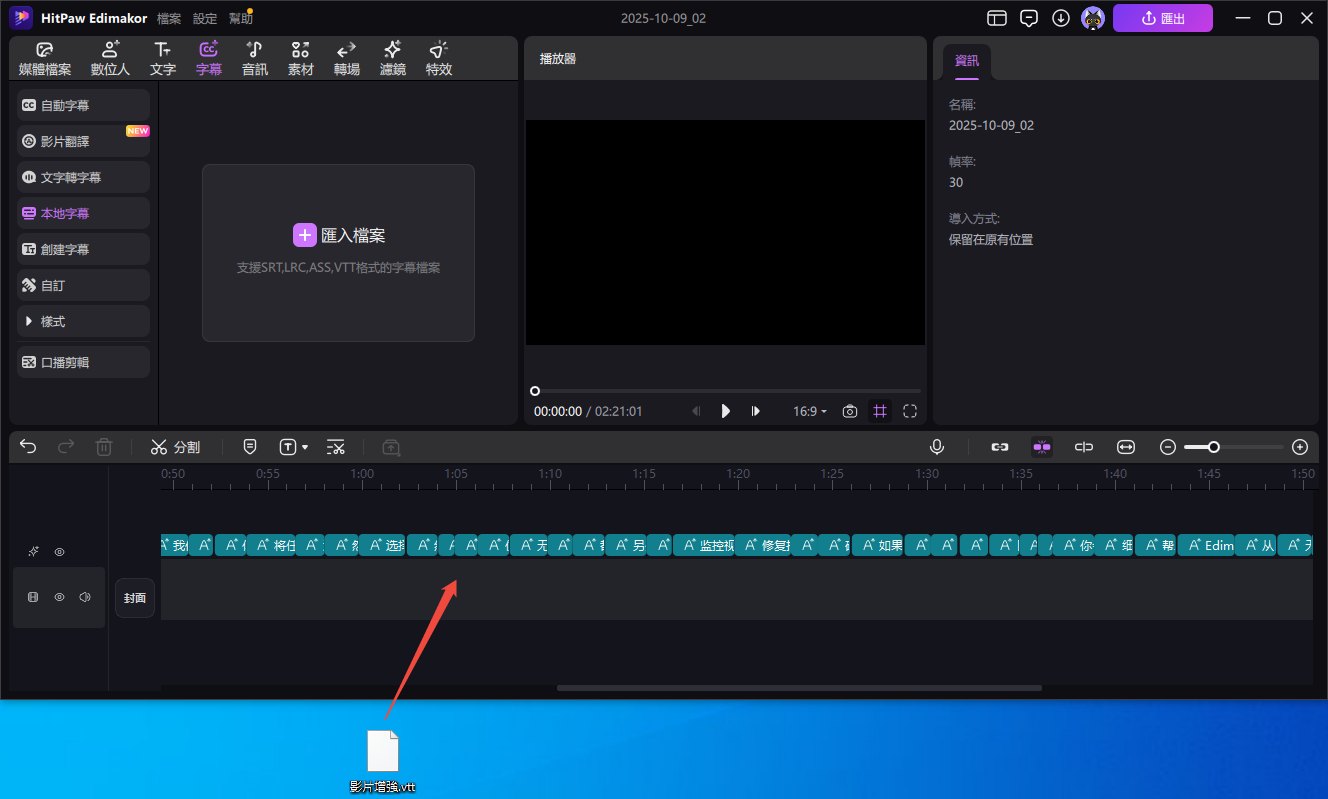Take a snapshot with the camera icon
This screenshot has width=1328, height=799.
(x=849, y=411)
